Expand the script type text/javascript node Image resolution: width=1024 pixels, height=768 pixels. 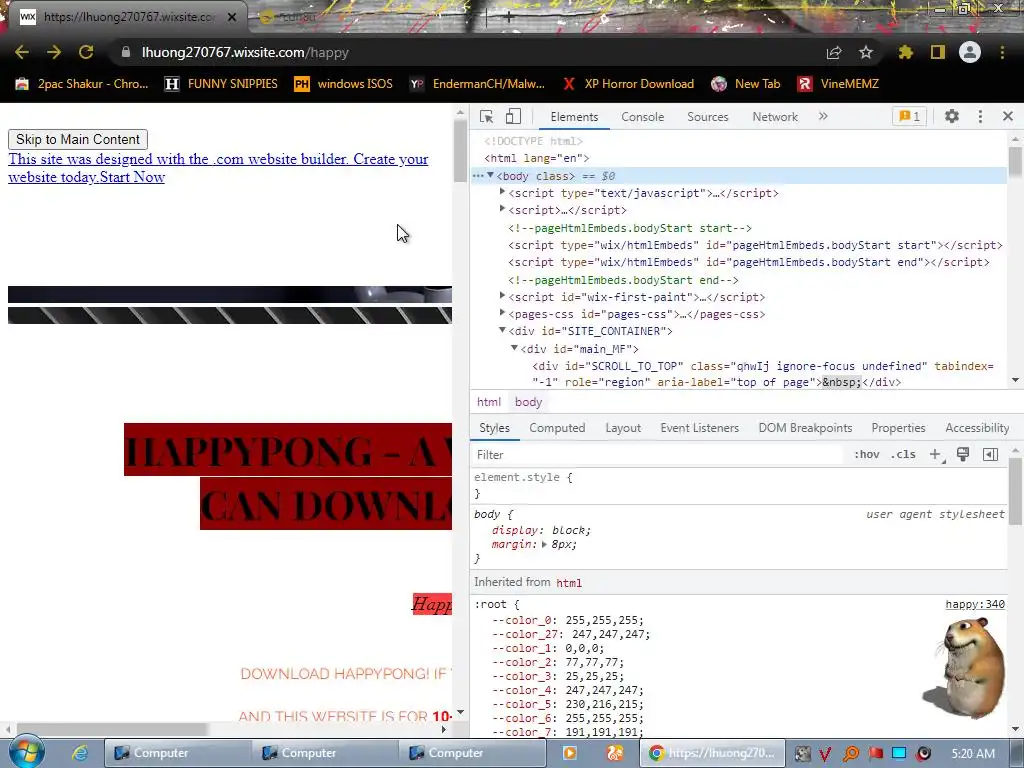(x=502, y=192)
